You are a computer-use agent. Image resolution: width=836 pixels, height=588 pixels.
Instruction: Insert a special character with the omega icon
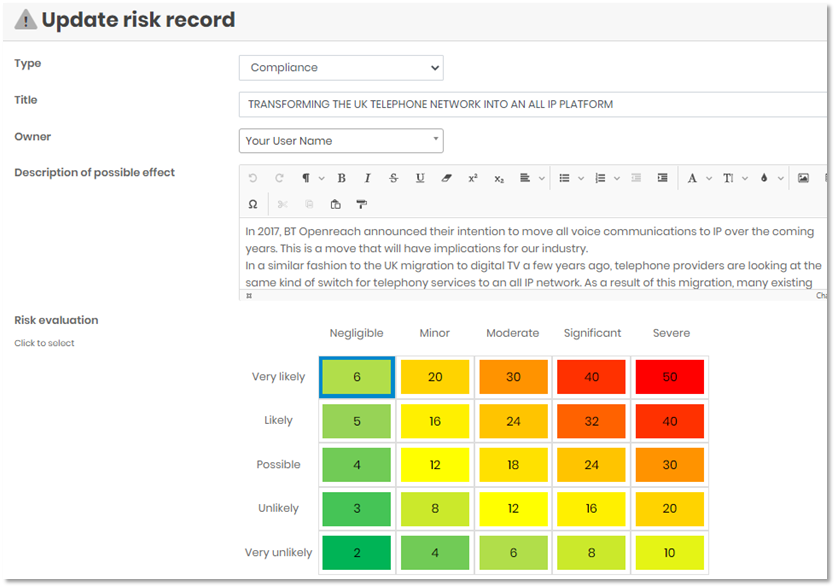pos(253,204)
